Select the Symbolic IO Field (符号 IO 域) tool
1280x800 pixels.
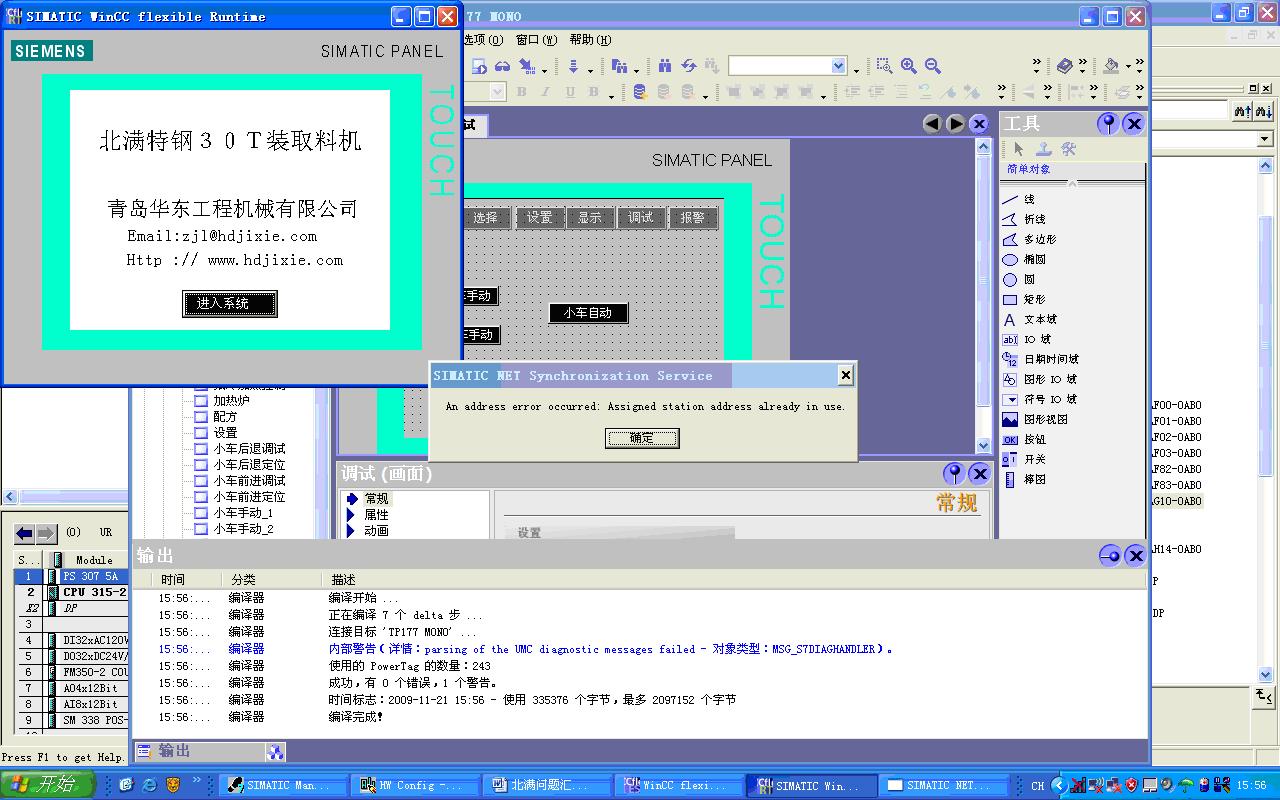coord(1039,399)
